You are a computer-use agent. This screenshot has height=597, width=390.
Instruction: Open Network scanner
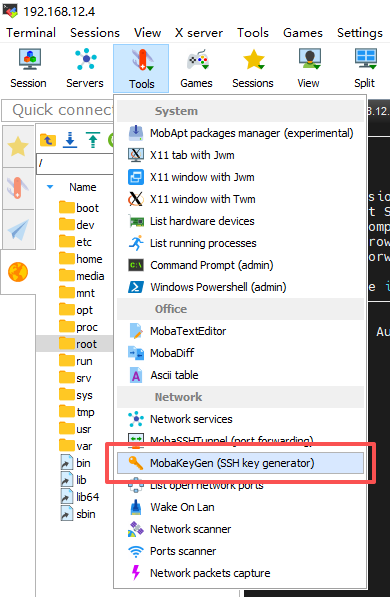pyautogui.click(x=240, y=529)
